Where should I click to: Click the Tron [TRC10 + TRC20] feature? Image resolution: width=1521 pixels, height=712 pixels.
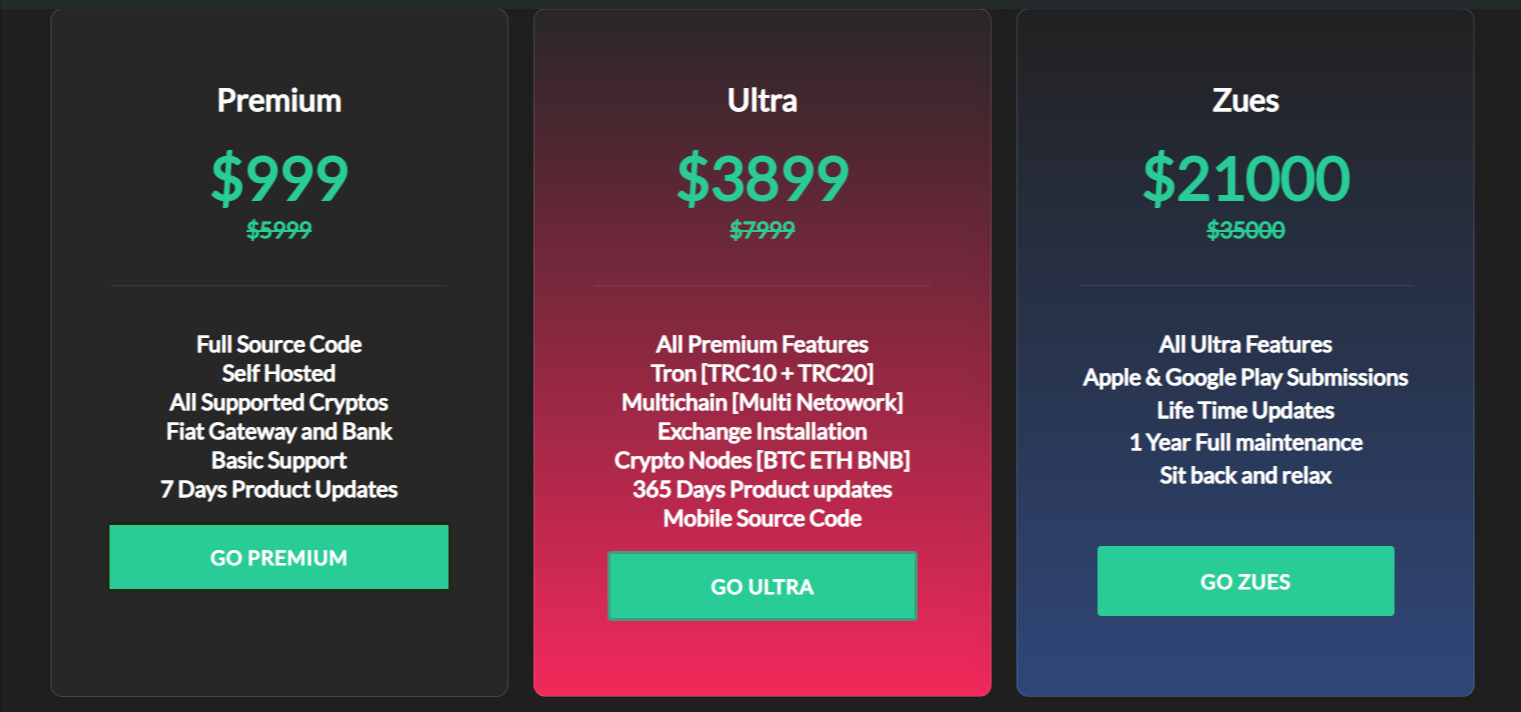coord(762,373)
